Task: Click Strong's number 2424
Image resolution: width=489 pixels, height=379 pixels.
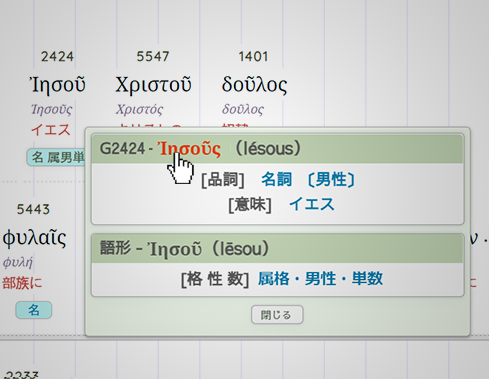Action: click(x=57, y=57)
